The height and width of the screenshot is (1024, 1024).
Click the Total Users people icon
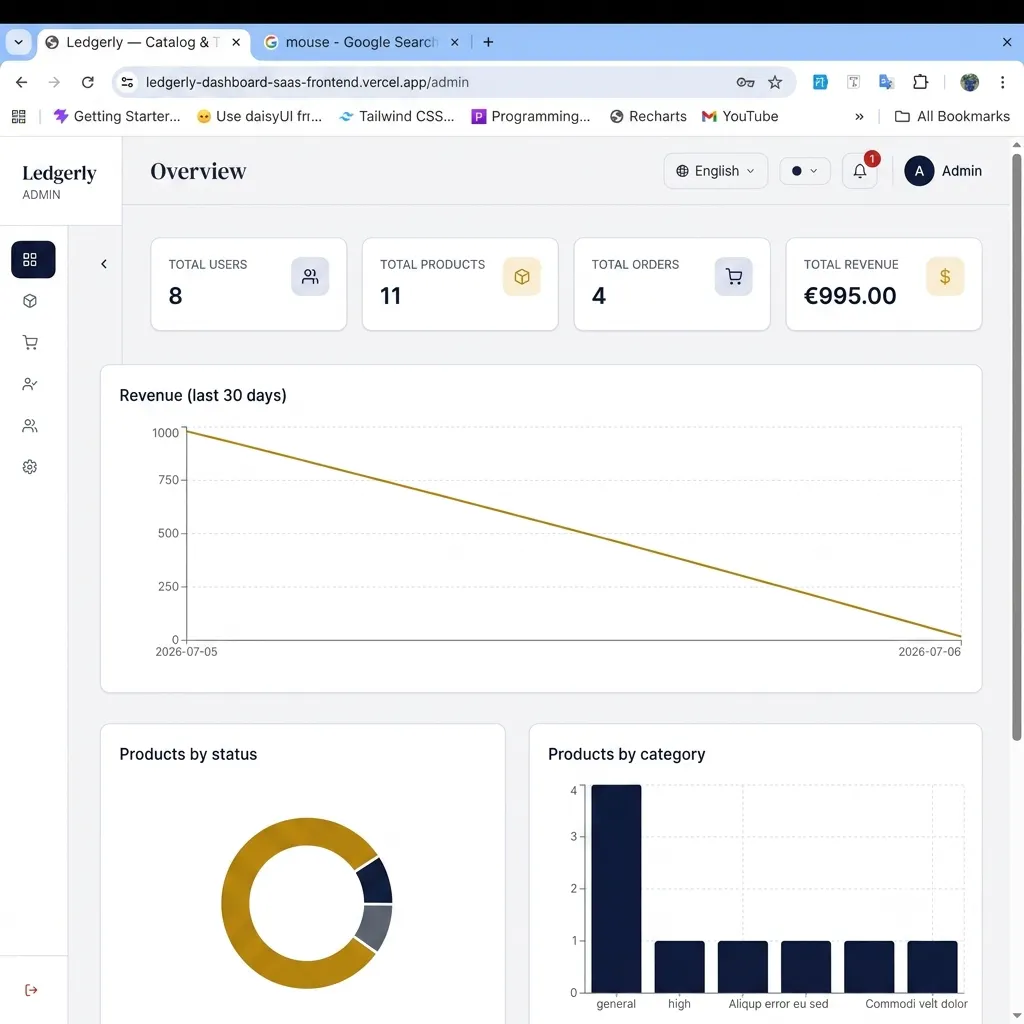pyautogui.click(x=310, y=277)
